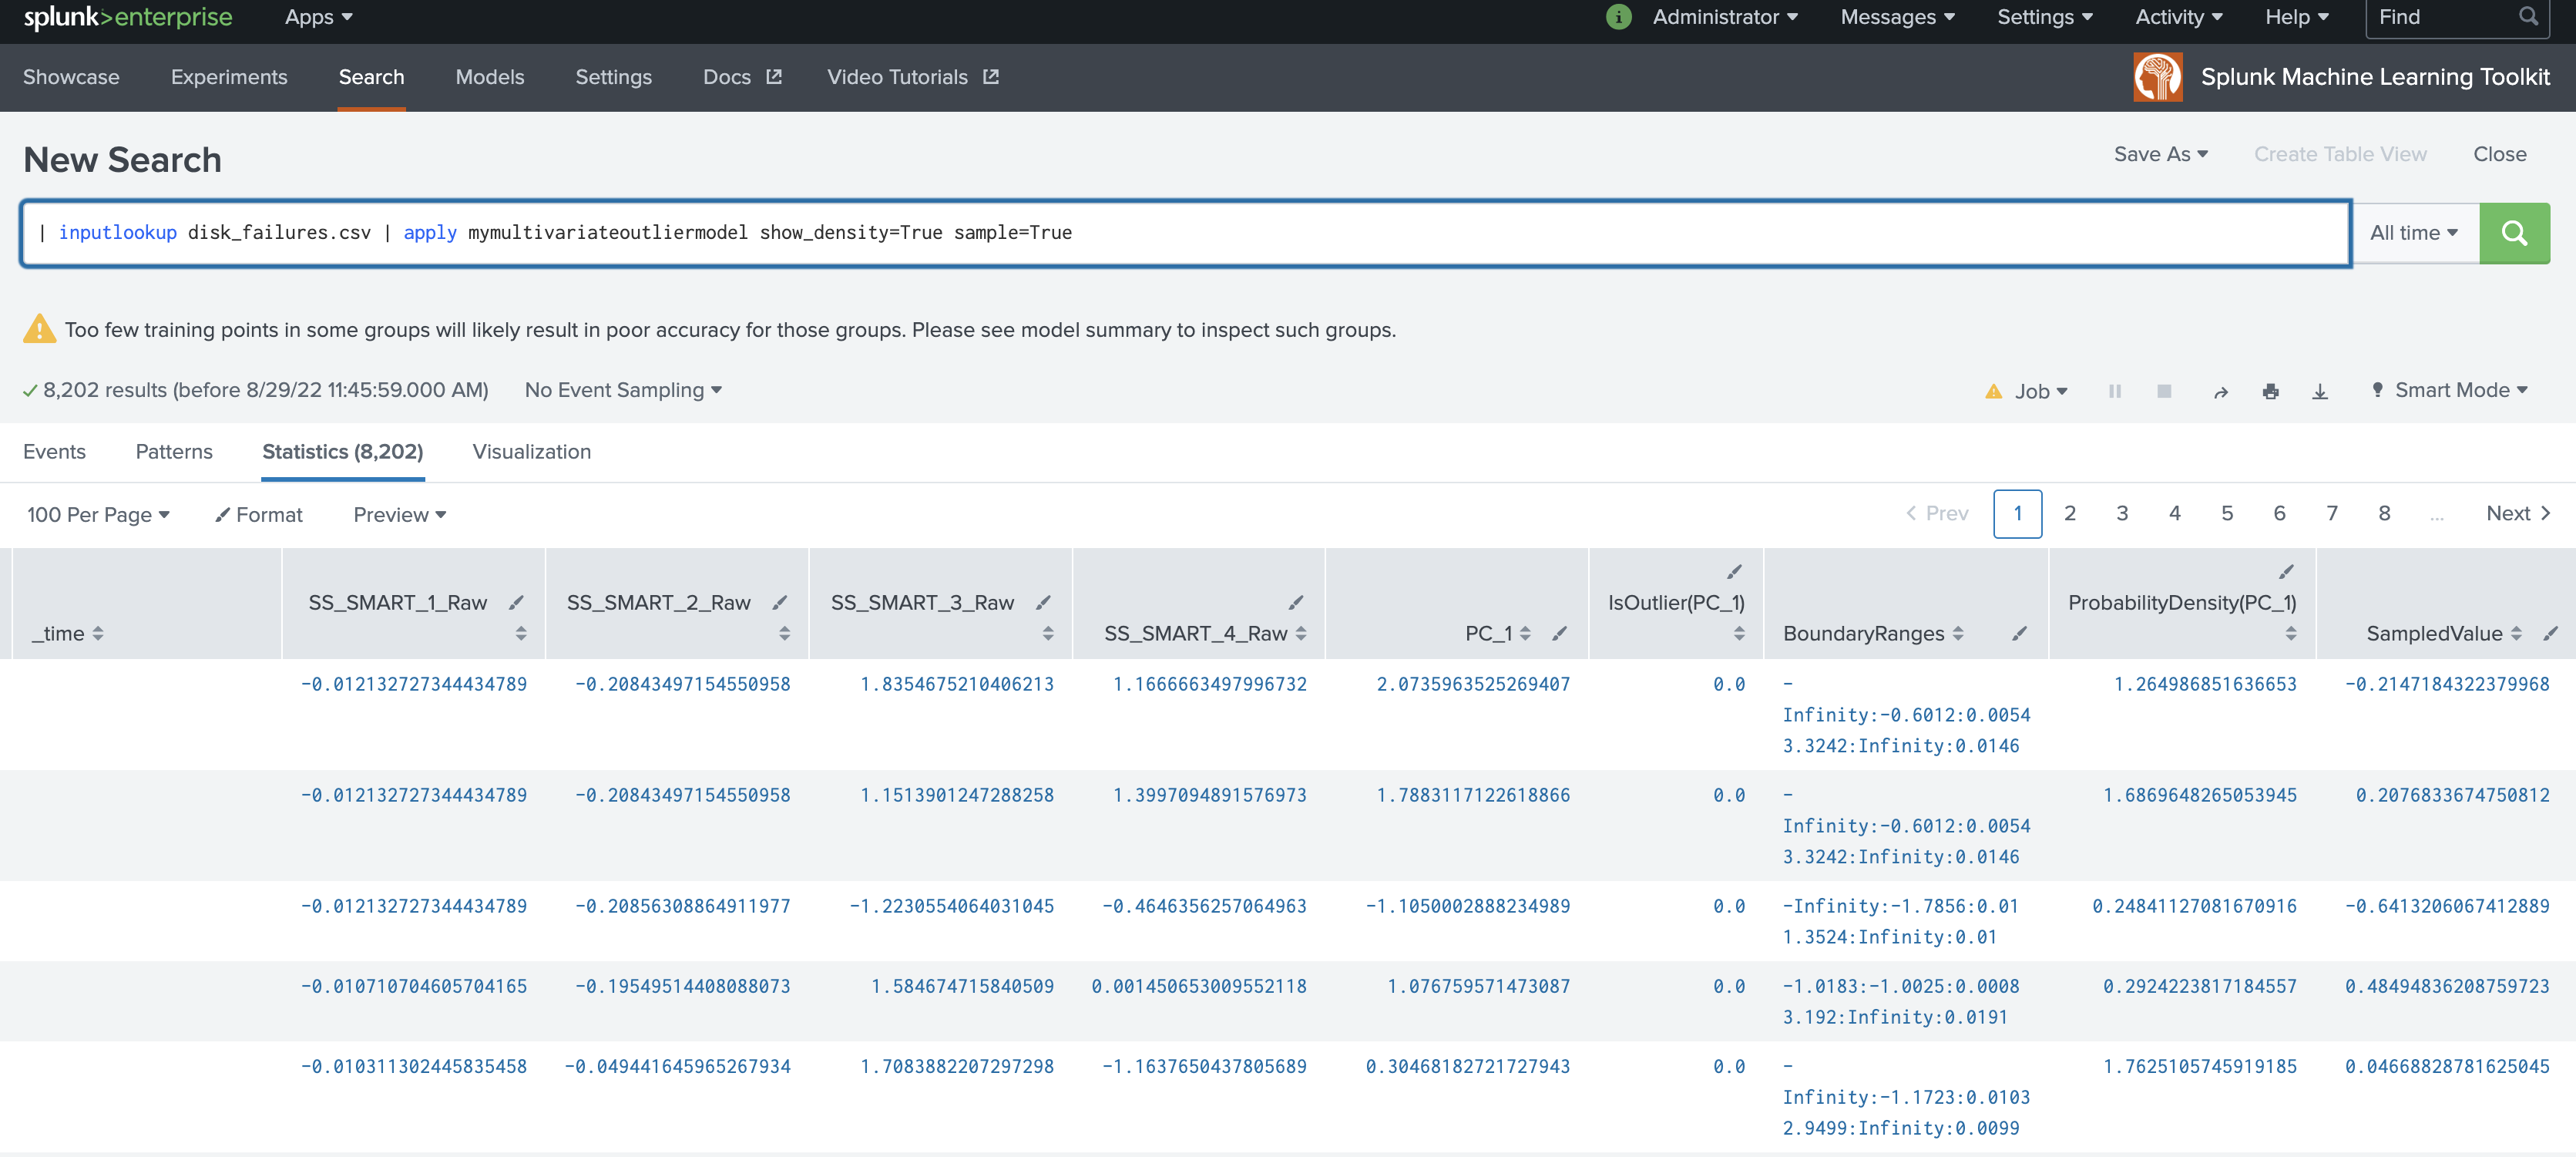Click the Splunk Machine Learning Toolkit logo
Viewport: 2576px width, 1157px height.
coord(2158,77)
